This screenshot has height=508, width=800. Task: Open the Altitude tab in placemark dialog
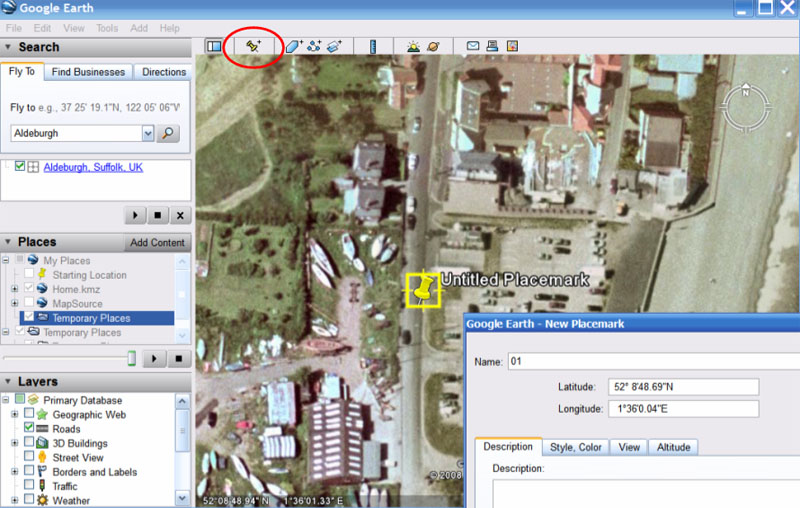tap(673, 447)
